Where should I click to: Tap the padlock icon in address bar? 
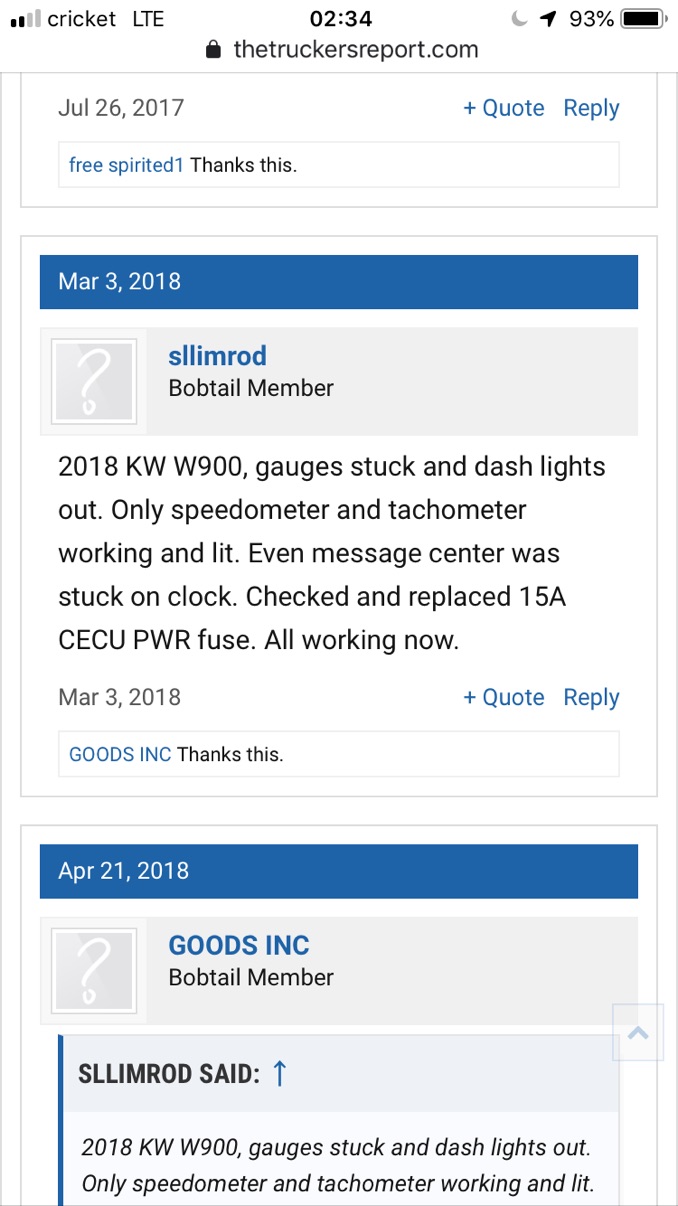click(x=212, y=50)
